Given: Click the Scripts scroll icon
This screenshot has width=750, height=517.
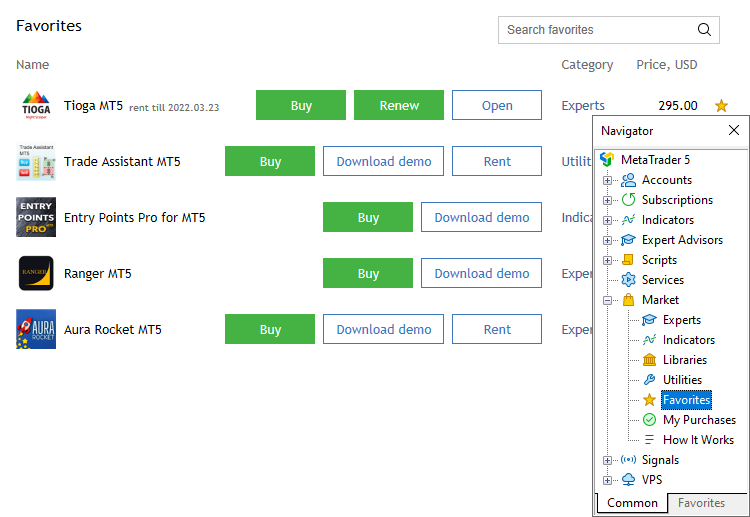Looking at the screenshot, I should (x=628, y=260).
